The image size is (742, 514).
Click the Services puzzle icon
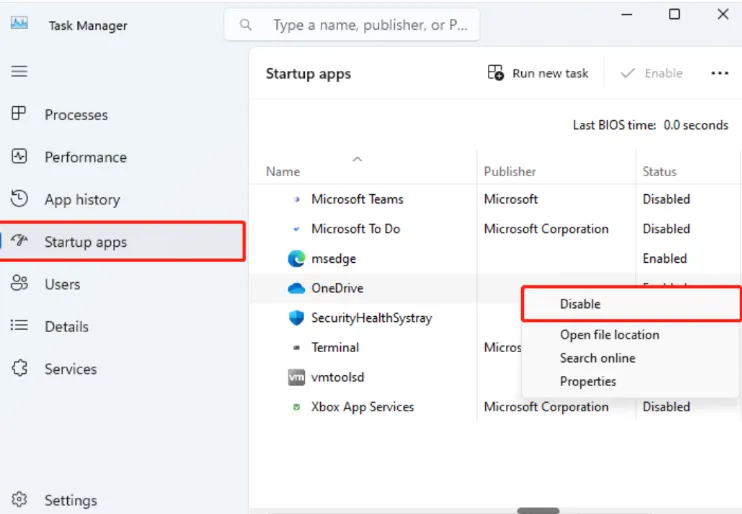[x=19, y=368]
